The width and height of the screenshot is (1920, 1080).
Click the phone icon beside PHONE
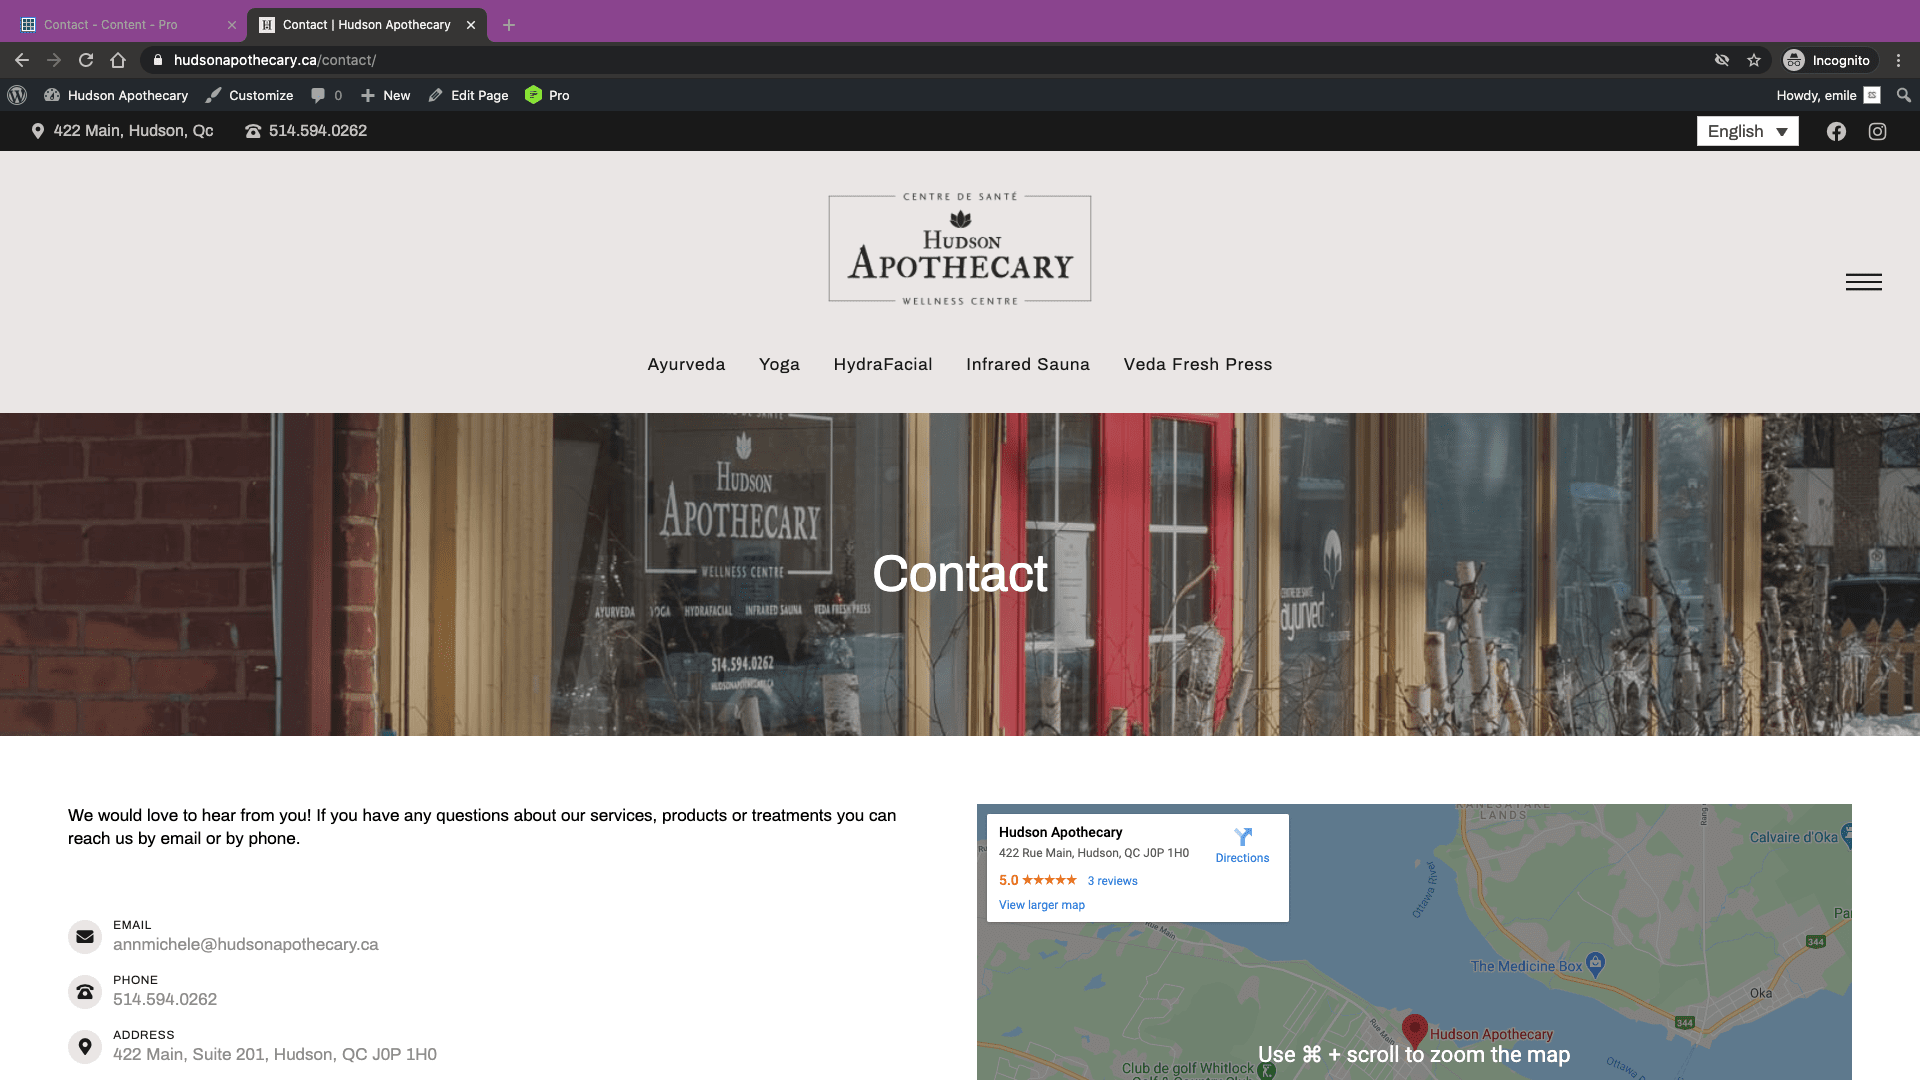[x=85, y=992]
